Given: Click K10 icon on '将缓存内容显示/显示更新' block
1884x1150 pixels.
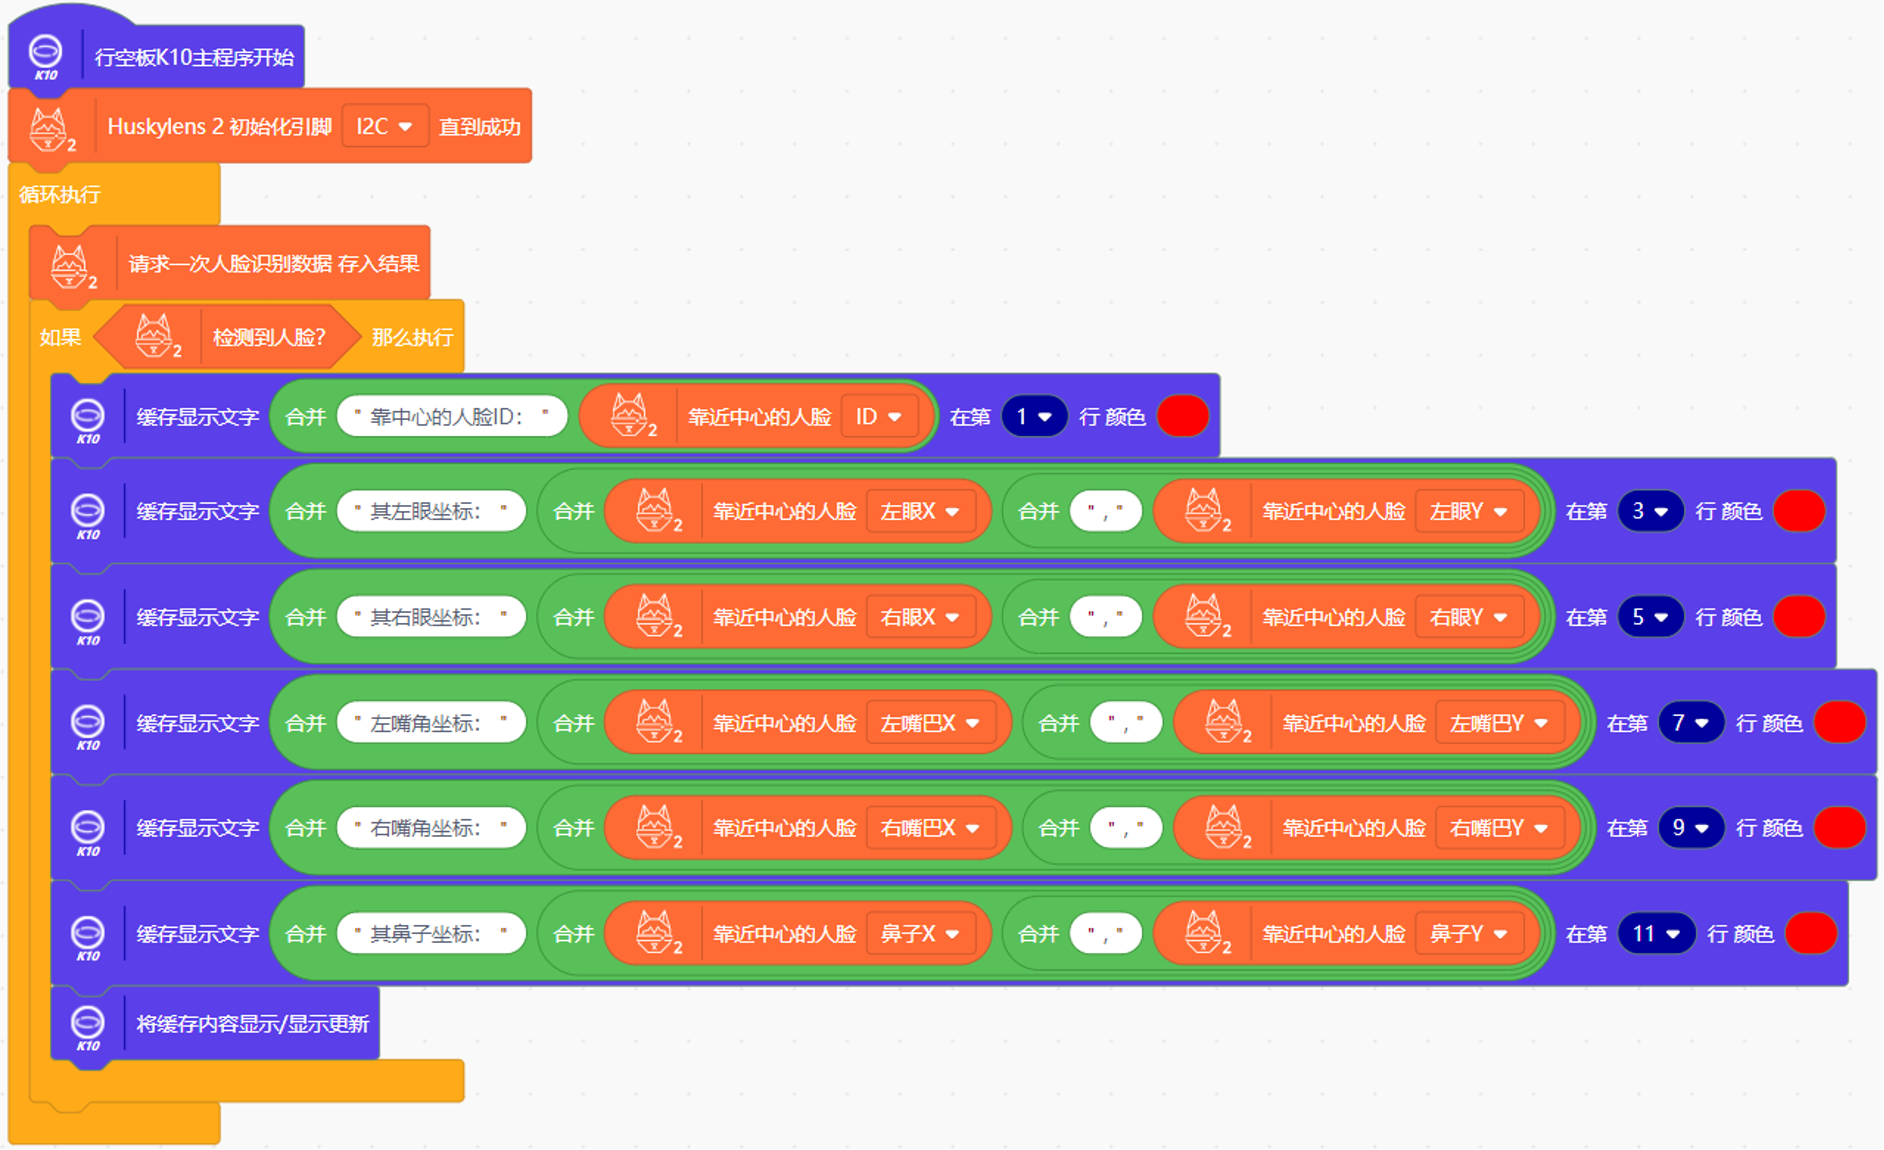Looking at the screenshot, I should (88, 1024).
